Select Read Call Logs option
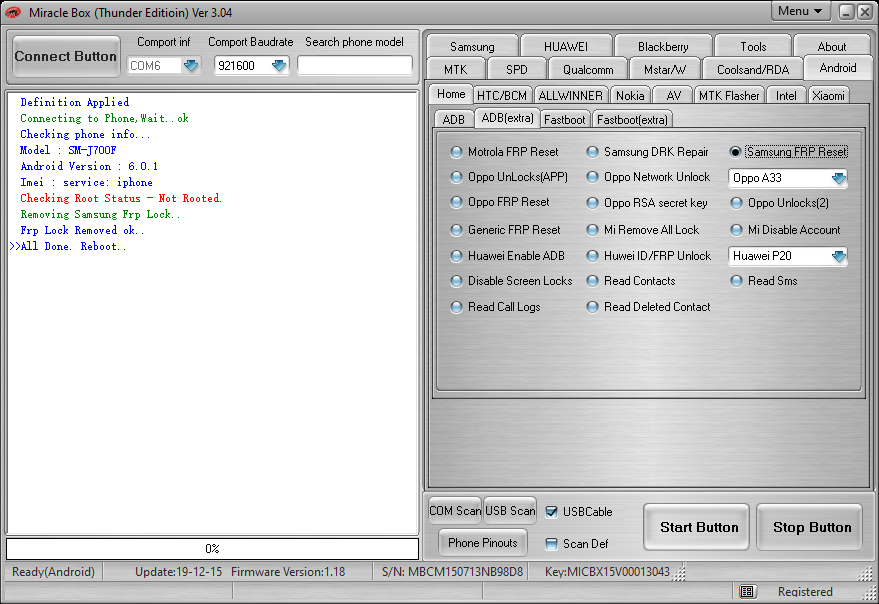Image resolution: width=879 pixels, height=604 pixels. click(x=456, y=307)
